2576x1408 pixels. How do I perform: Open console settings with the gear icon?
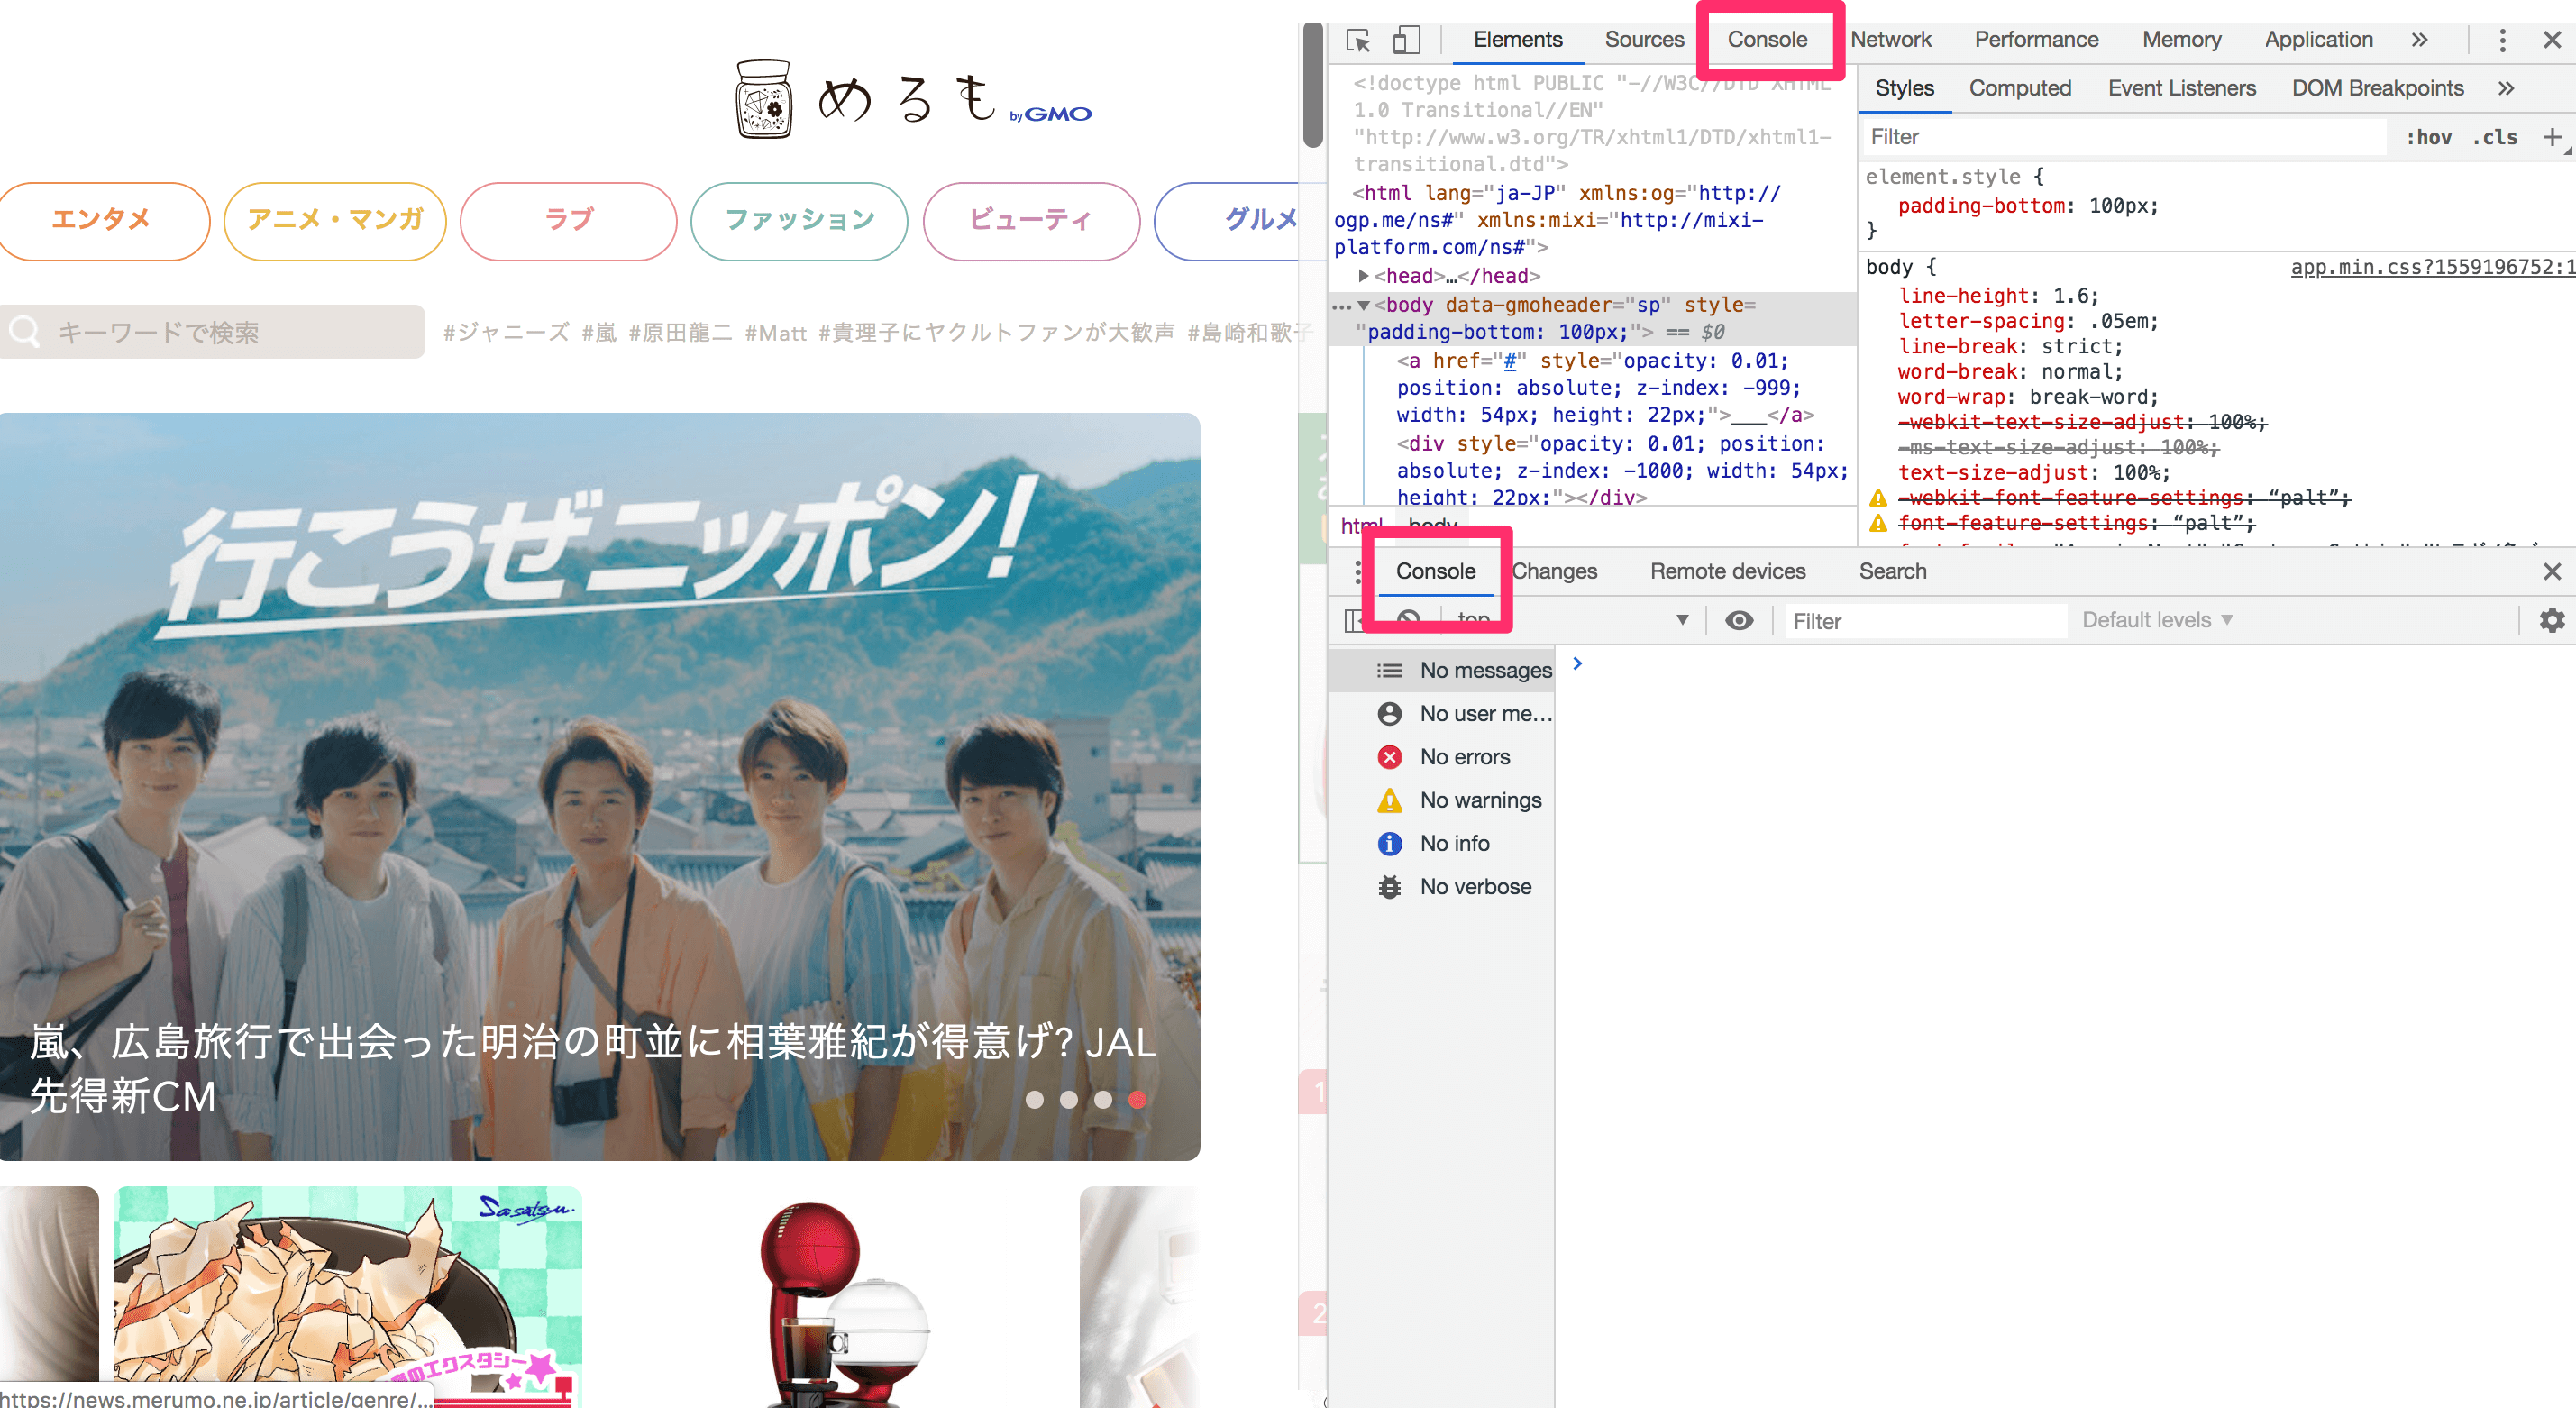2552,620
